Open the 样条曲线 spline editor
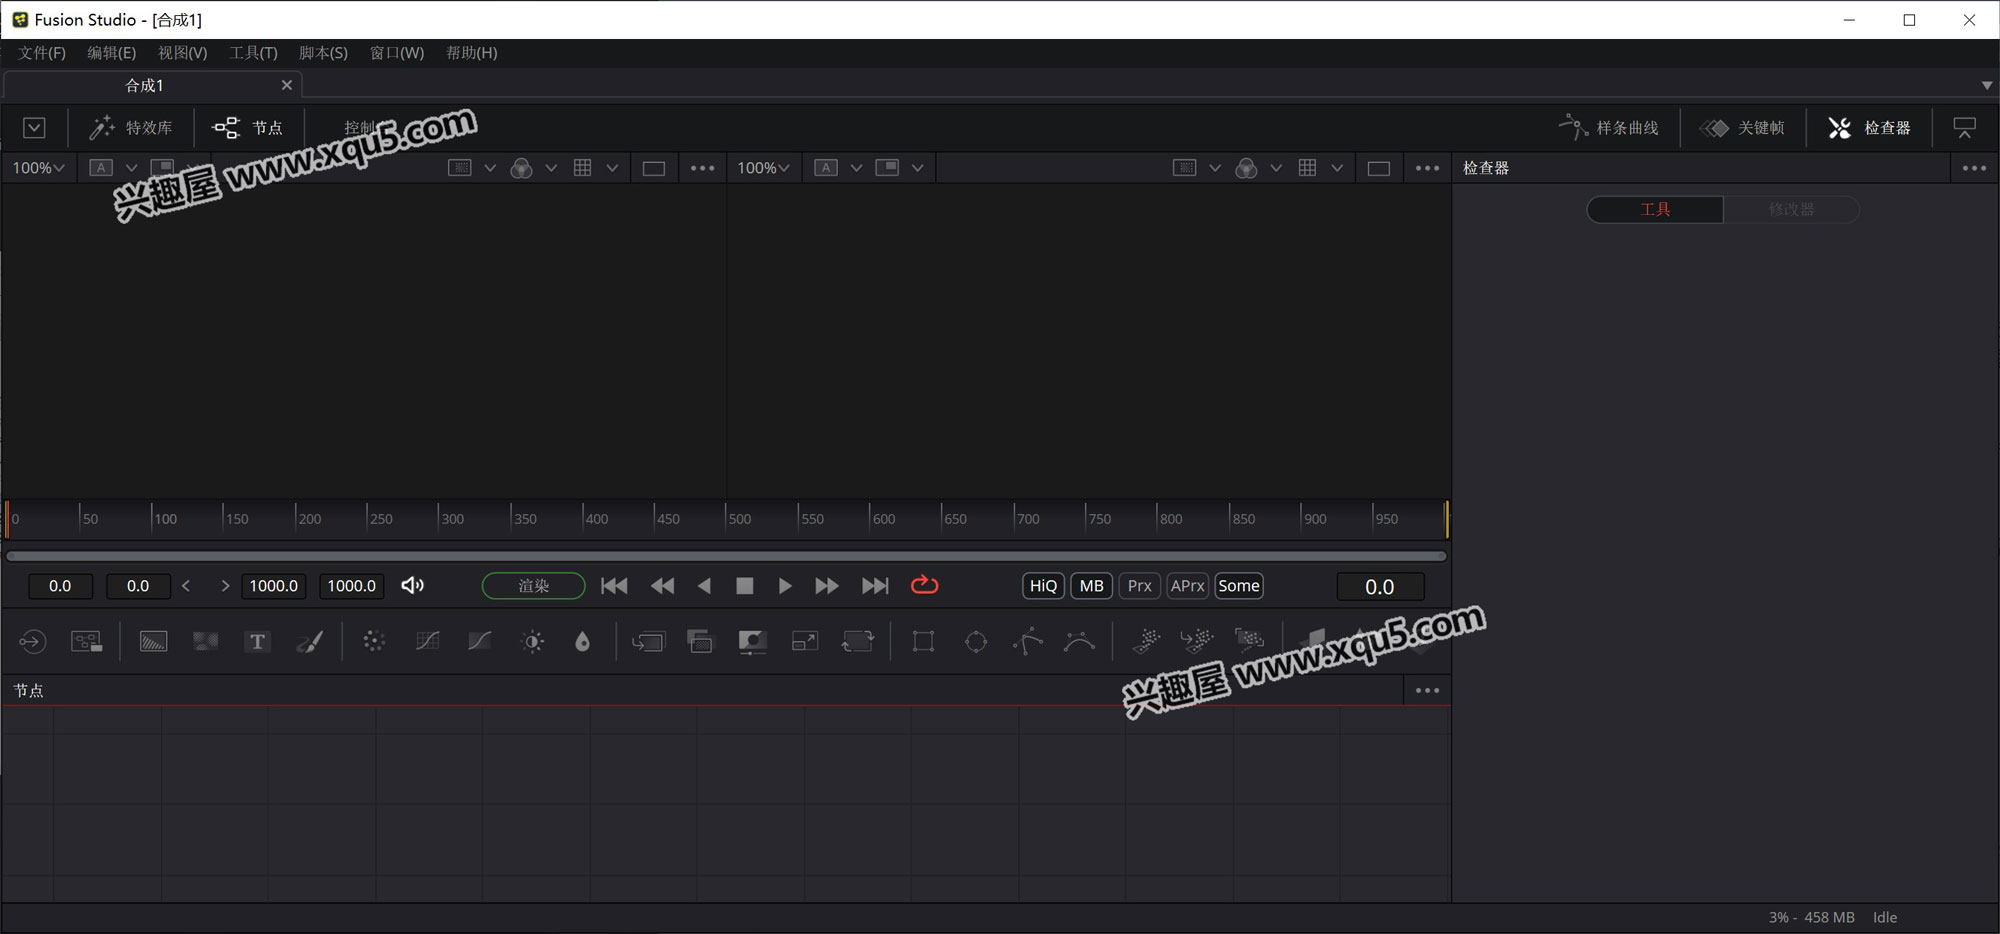Screen dimensions: 2000x934 (x=1609, y=128)
